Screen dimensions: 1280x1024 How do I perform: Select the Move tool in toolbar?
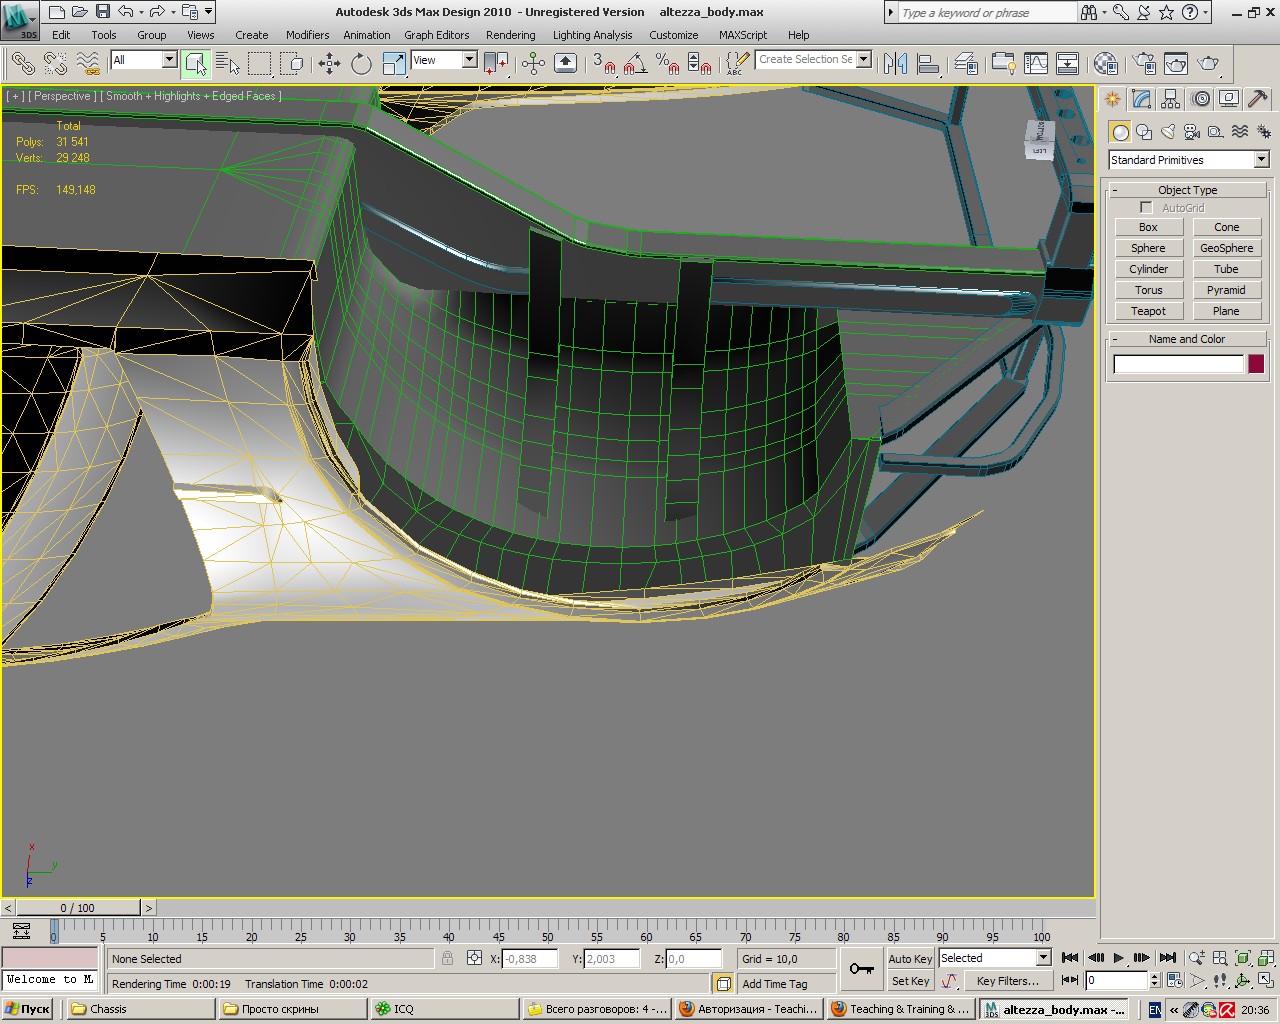coord(329,64)
